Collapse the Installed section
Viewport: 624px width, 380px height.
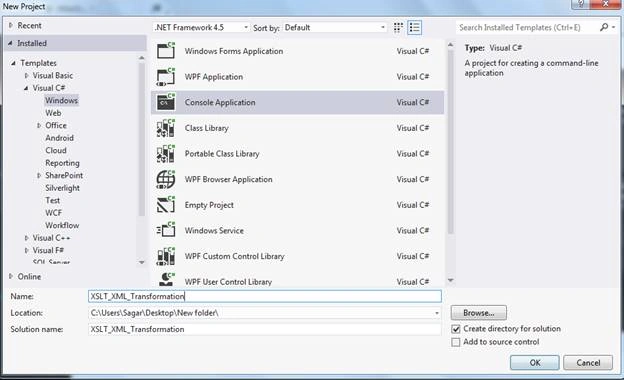pyautogui.click(x=10, y=43)
